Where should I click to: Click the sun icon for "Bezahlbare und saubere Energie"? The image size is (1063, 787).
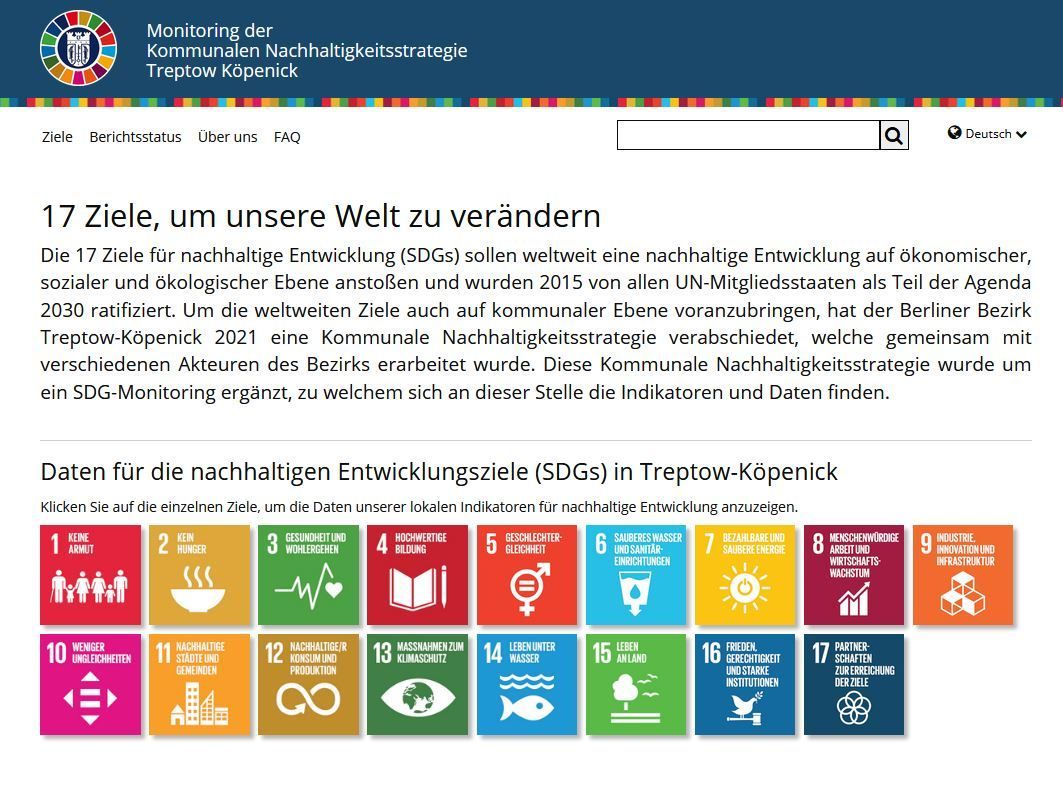[744, 575]
